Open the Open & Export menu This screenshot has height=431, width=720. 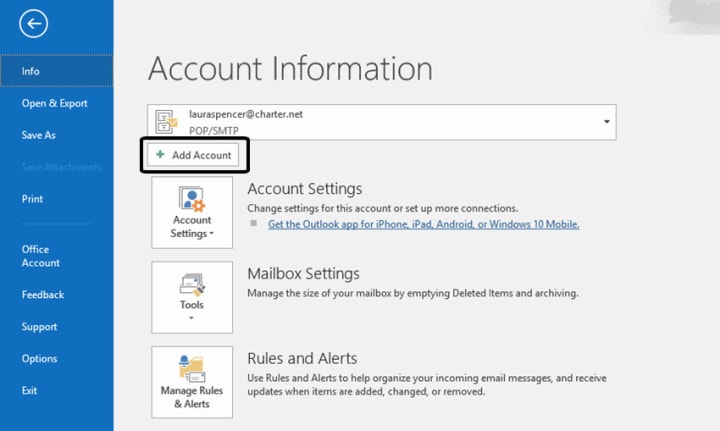[56, 103]
